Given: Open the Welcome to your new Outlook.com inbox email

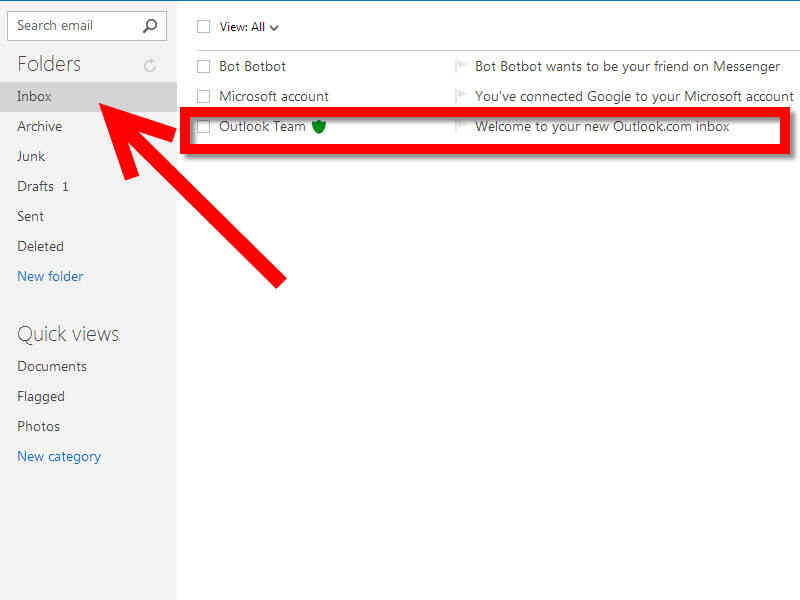Looking at the screenshot, I should coord(602,127).
